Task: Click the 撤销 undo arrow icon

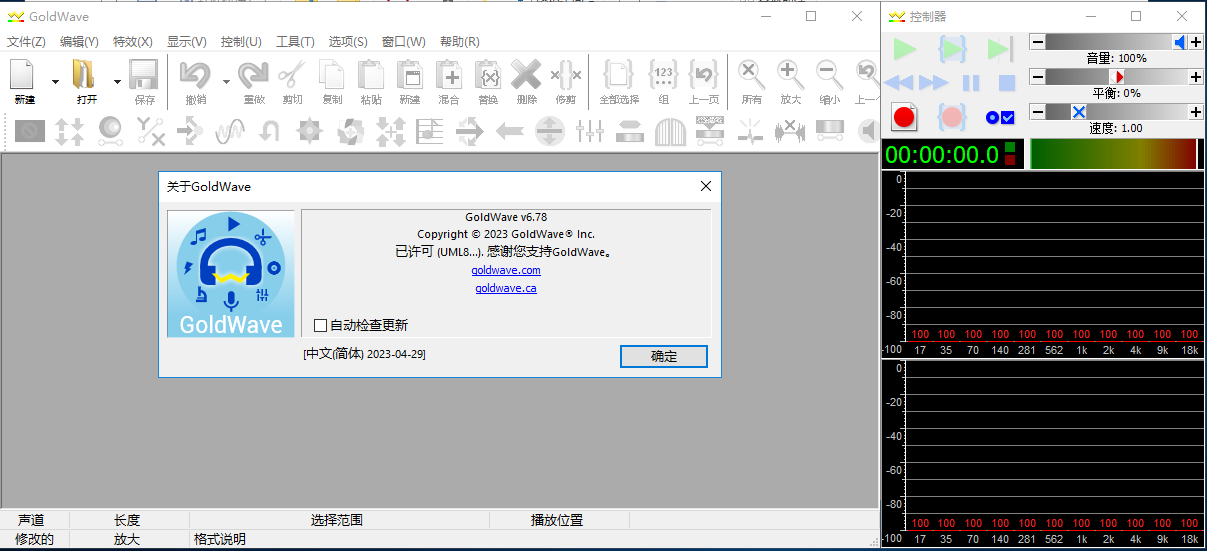Action: coord(196,76)
